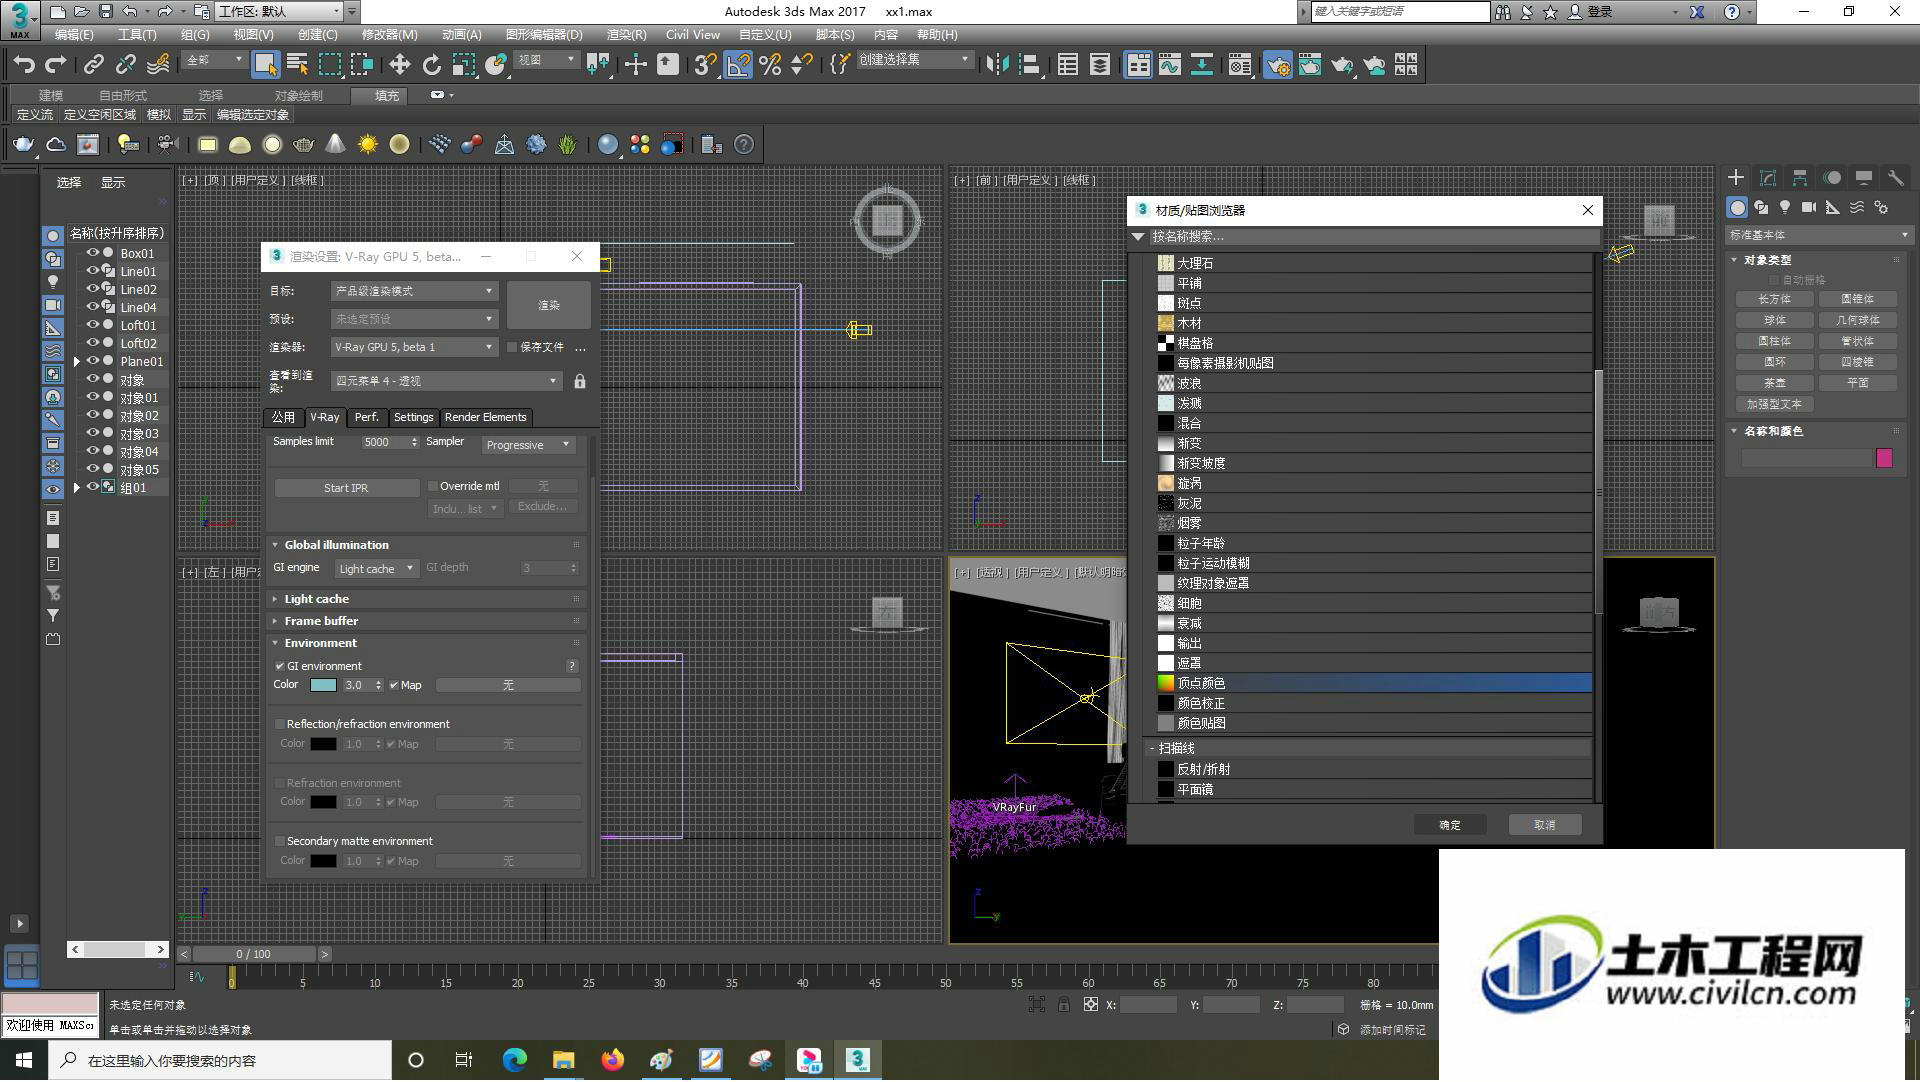Select the Link objects tool
Screen dimensions: 1920x1082
pos(94,65)
